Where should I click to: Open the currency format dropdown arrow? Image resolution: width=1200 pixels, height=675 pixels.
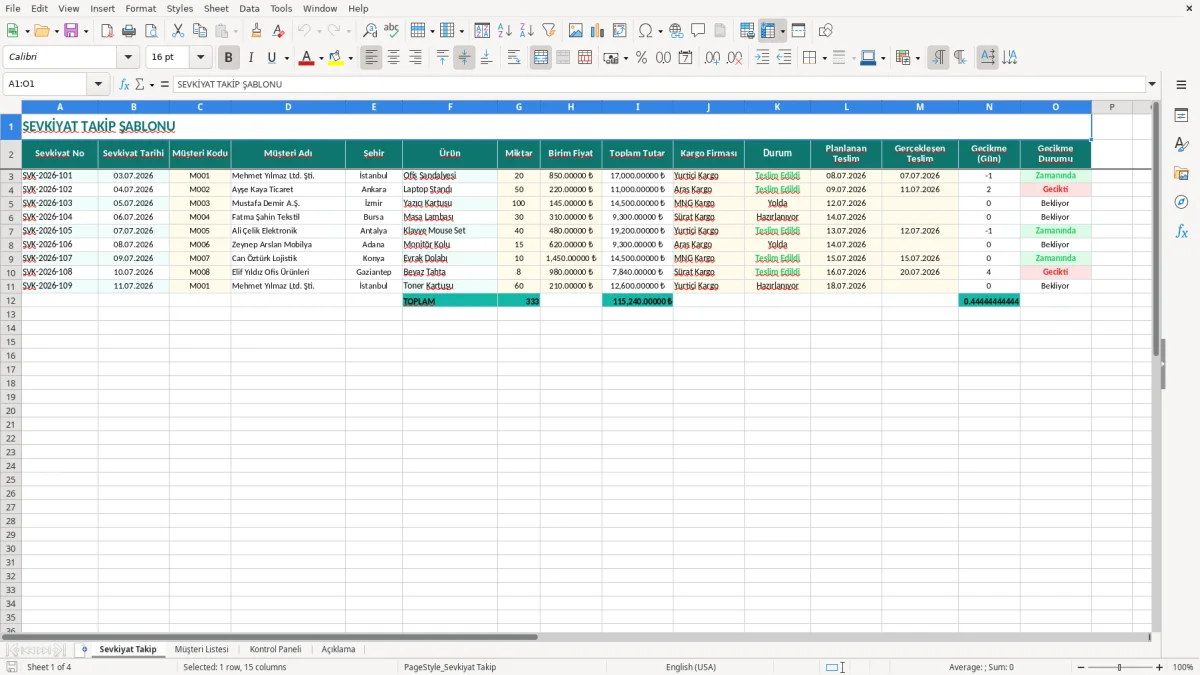tap(625, 58)
